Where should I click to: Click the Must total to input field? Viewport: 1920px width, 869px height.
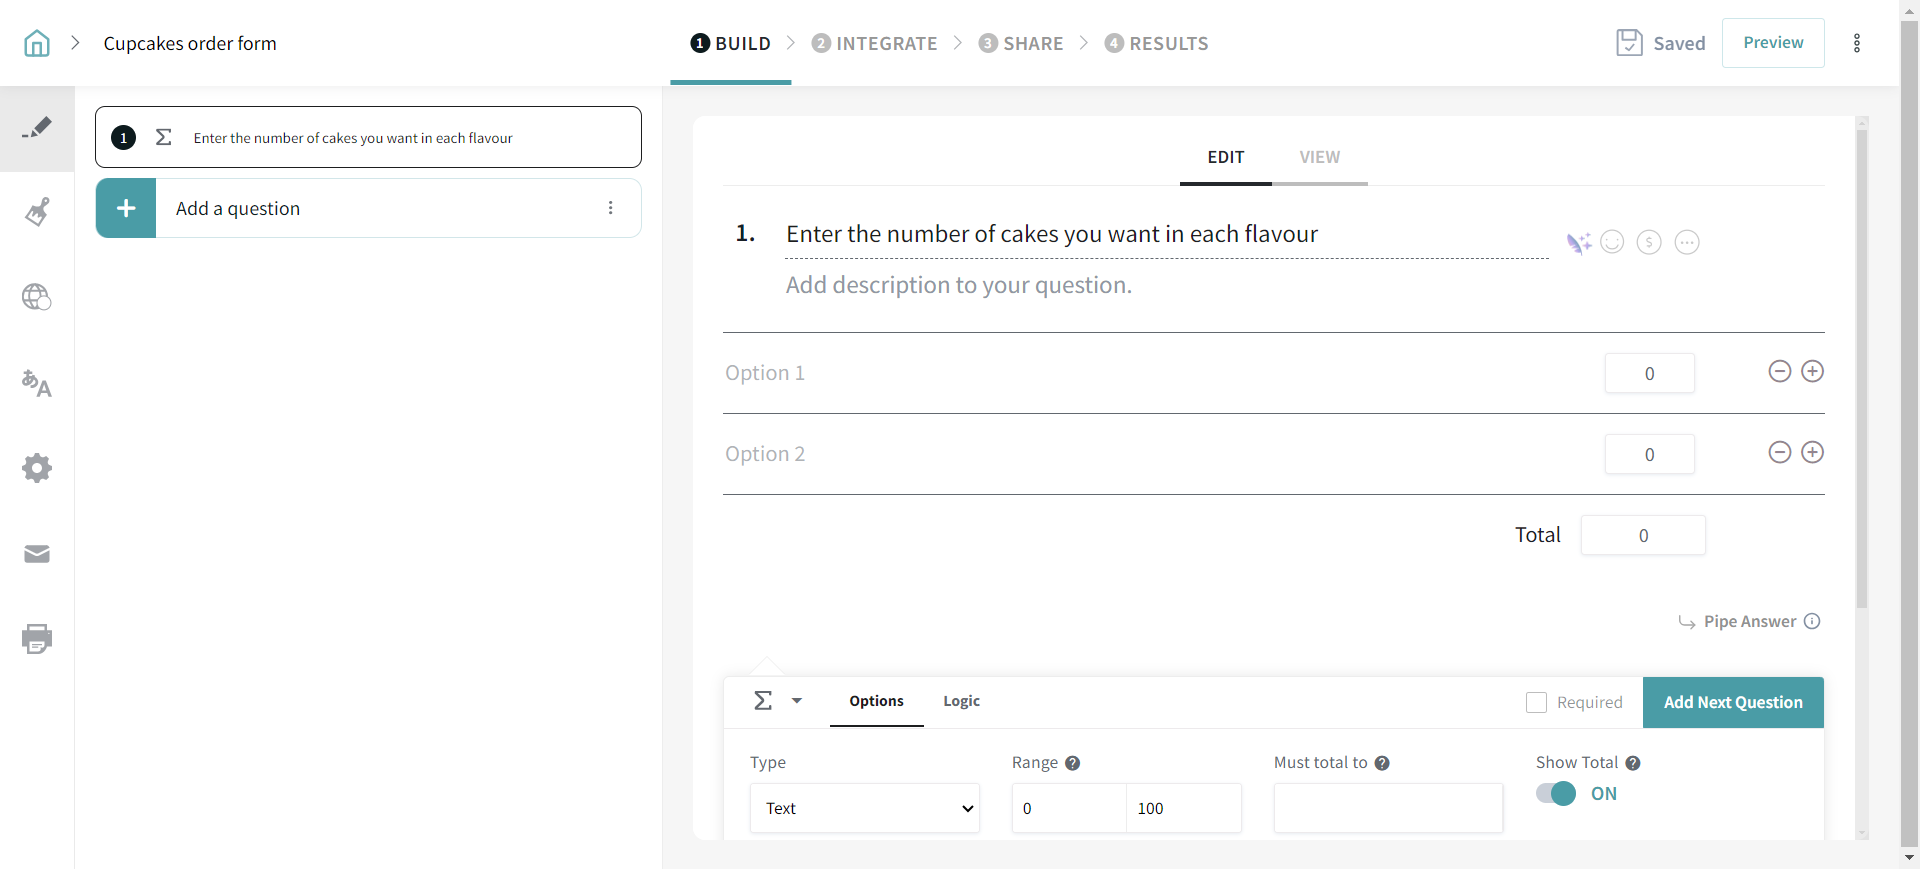point(1387,808)
